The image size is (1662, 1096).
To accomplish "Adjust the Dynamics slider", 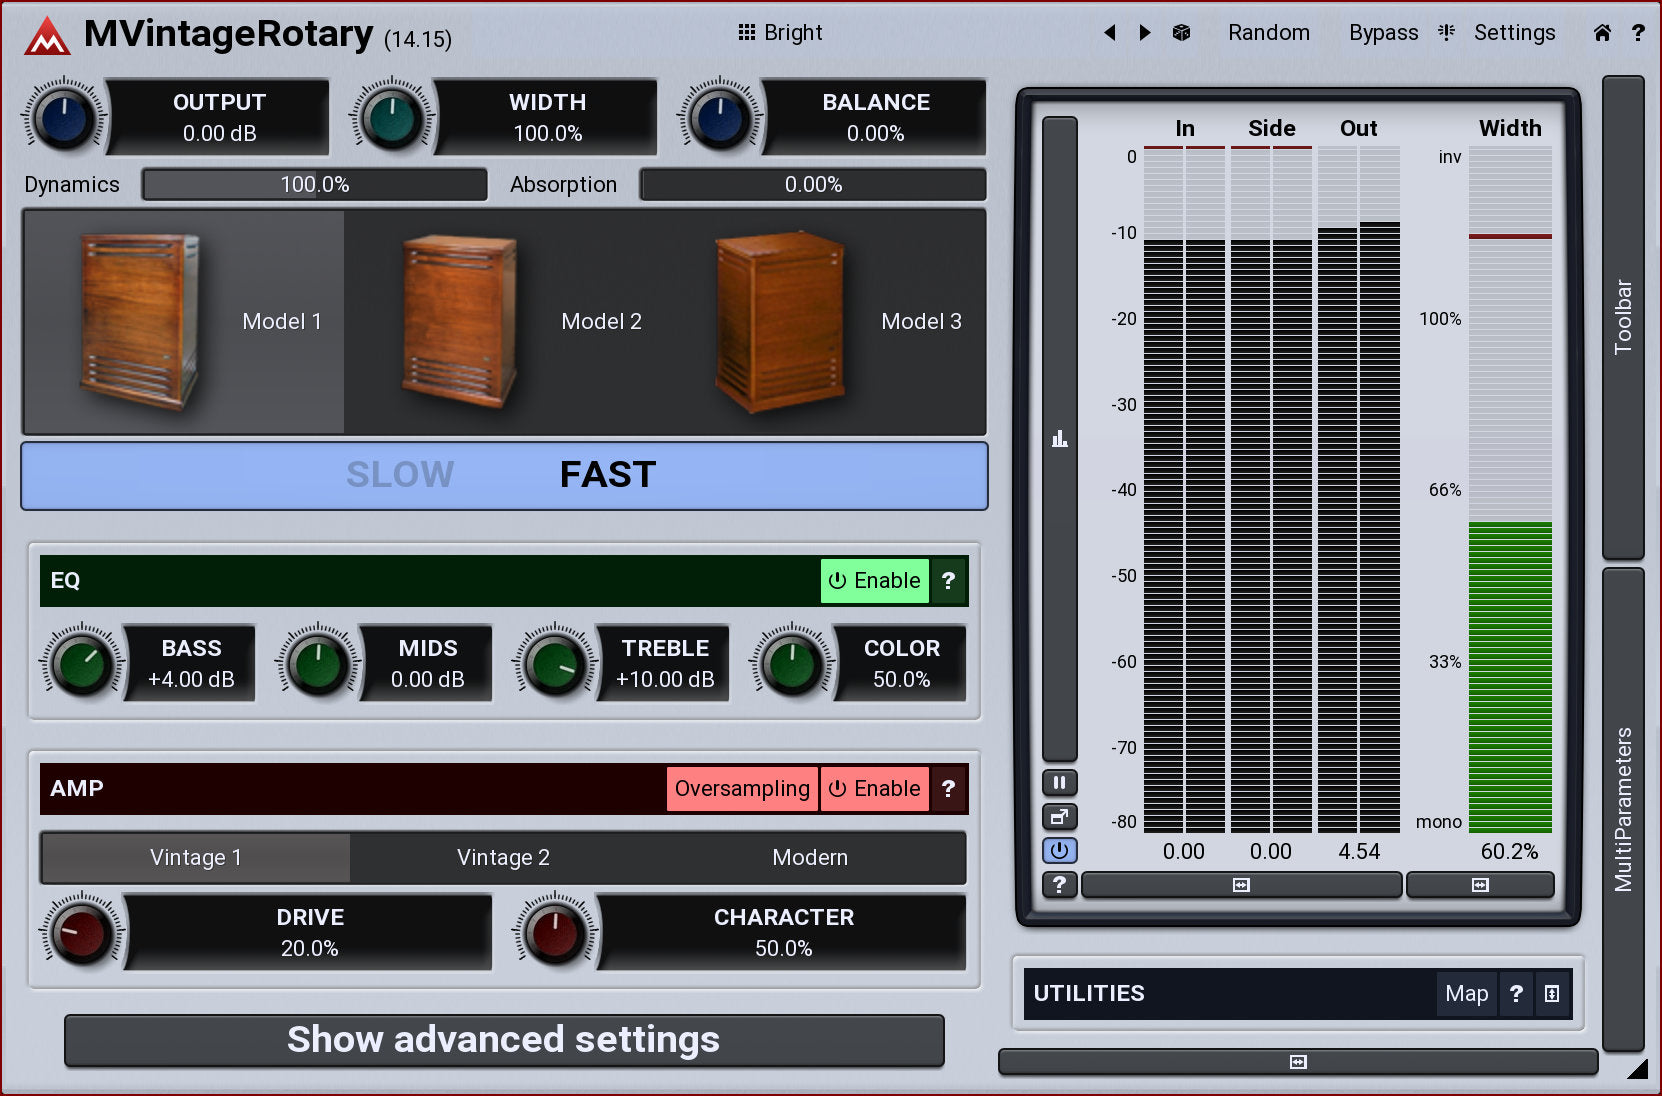I will point(314,185).
